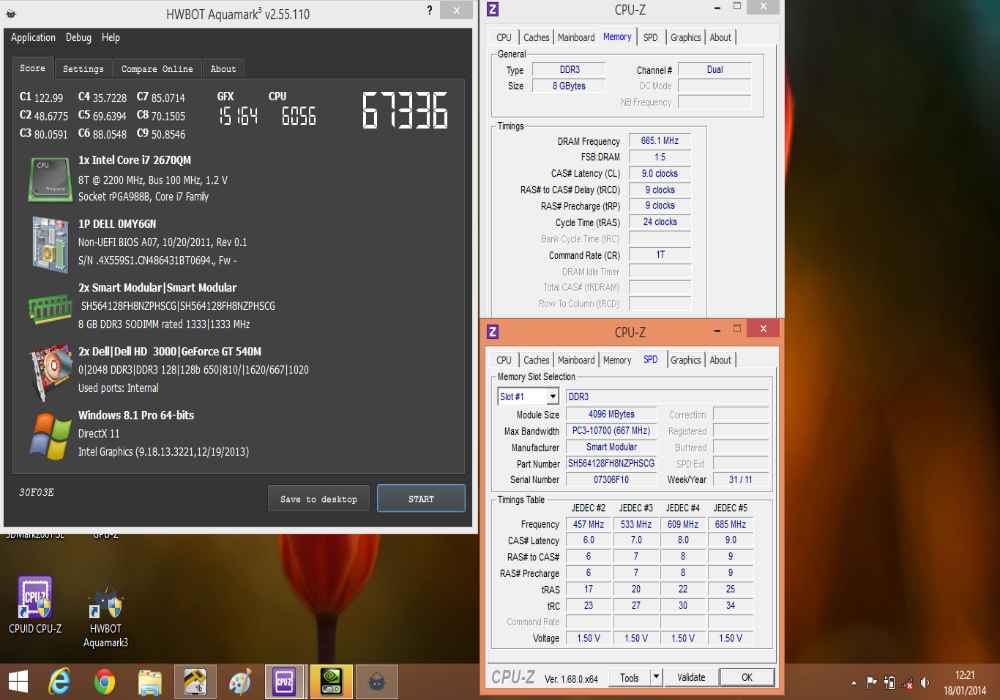The image size is (1000, 700).
Task: Click the Tools button in CPU-Z
Action: pos(629,678)
